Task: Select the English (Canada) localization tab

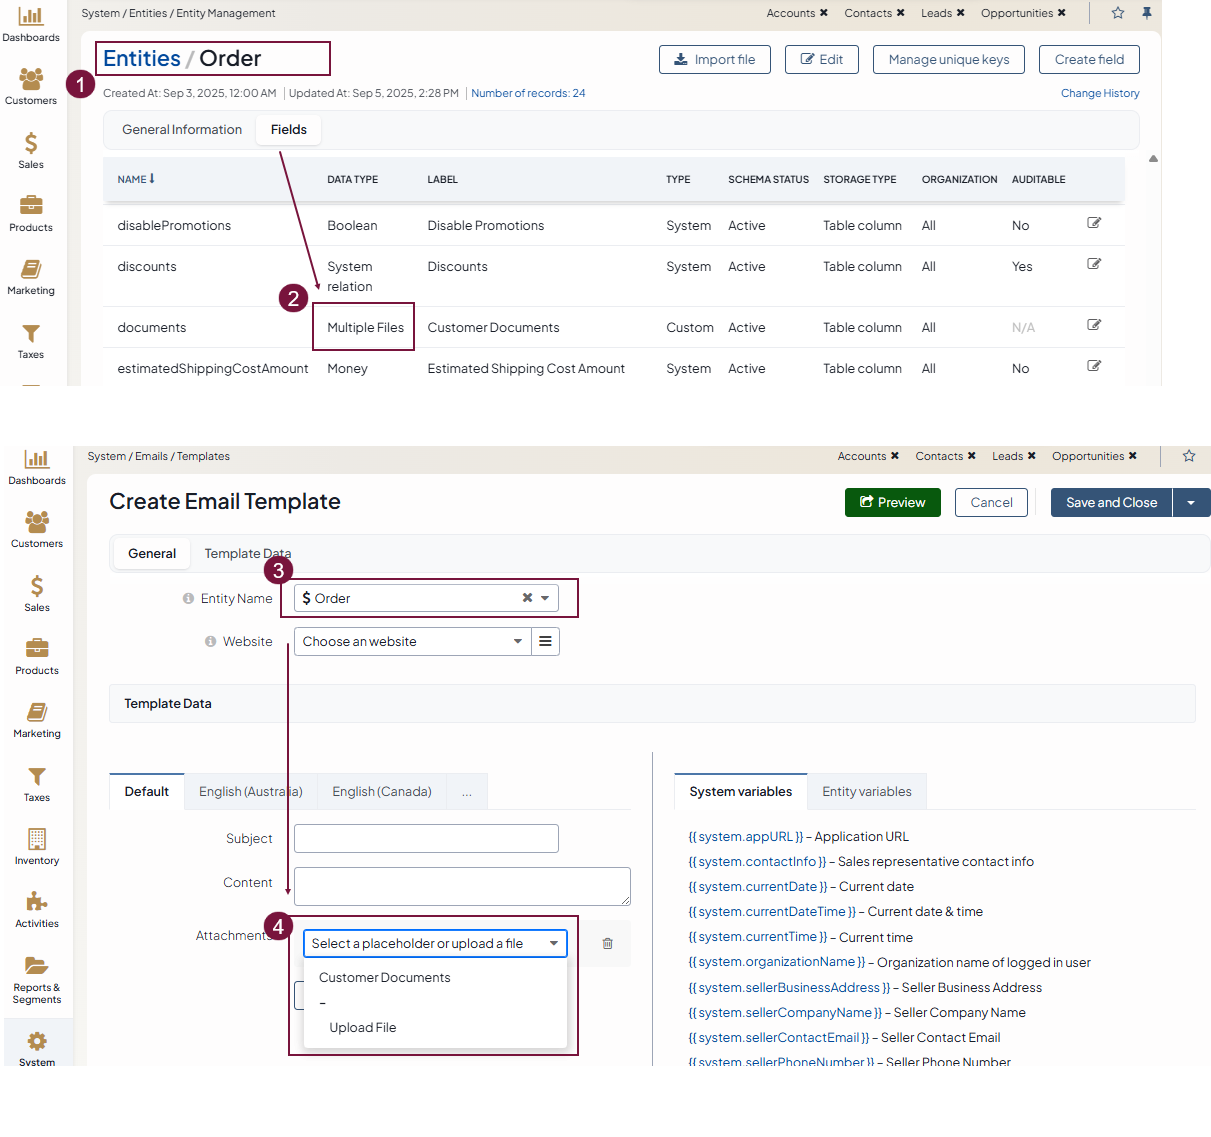Action: pyautogui.click(x=382, y=791)
